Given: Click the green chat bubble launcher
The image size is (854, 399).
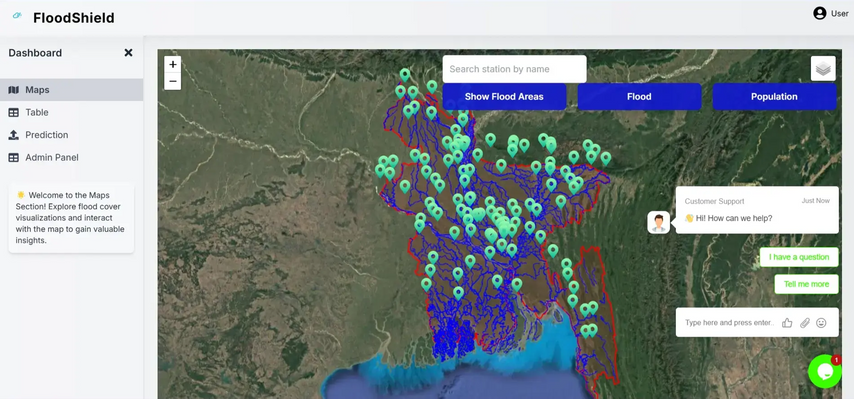Looking at the screenshot, I should coord(825,371).
